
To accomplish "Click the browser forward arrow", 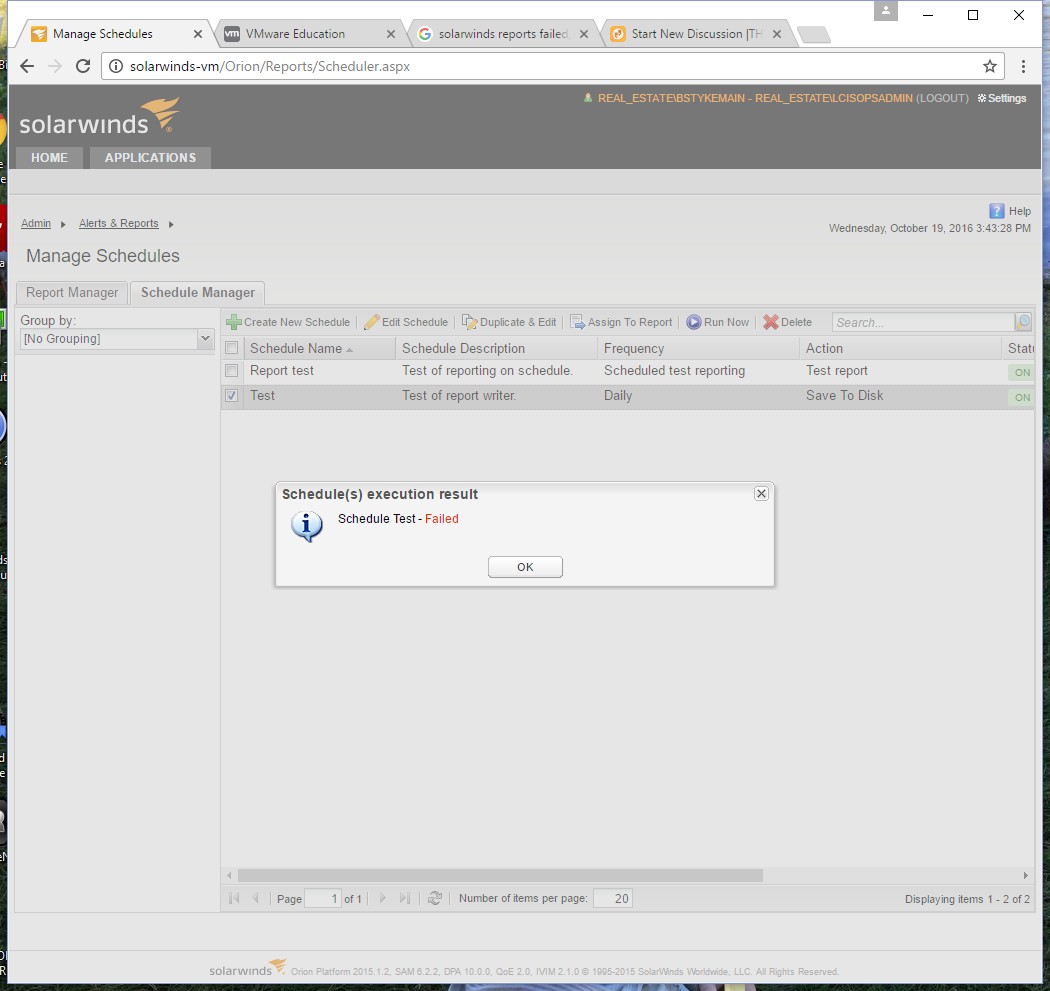I will (x=55, y=66).
